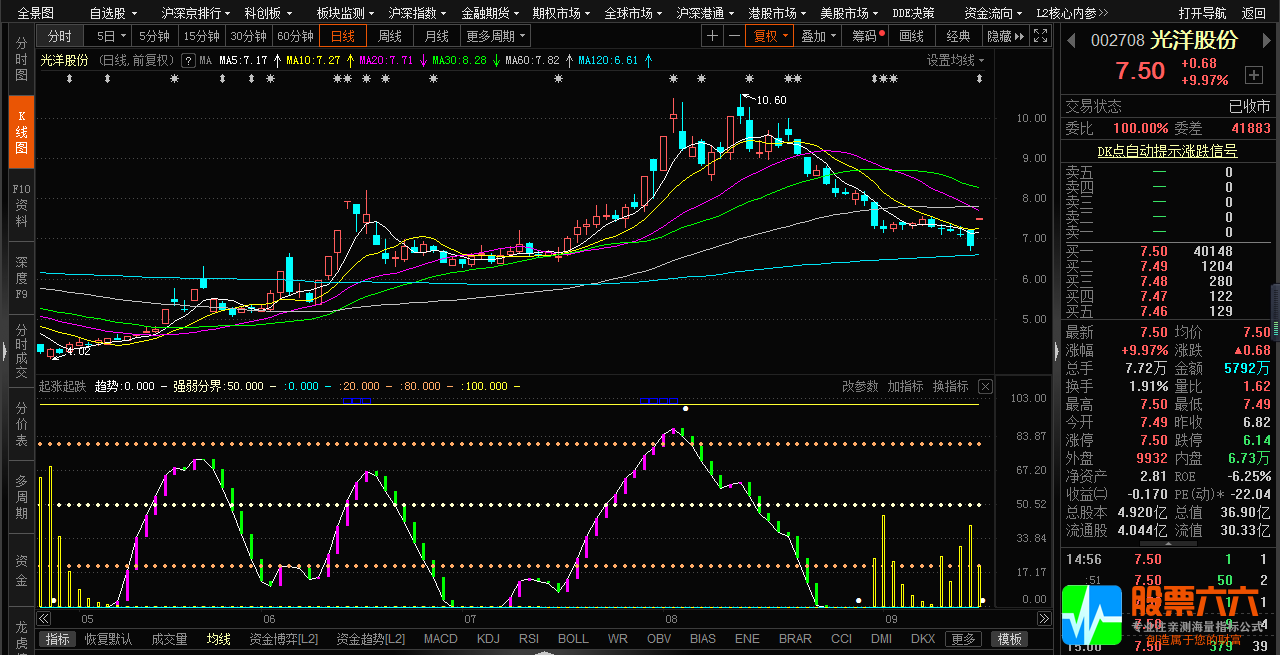Open 全景图 menu item
The width and height of the screenshot is (1280, 655).
[x=37, y=13]
